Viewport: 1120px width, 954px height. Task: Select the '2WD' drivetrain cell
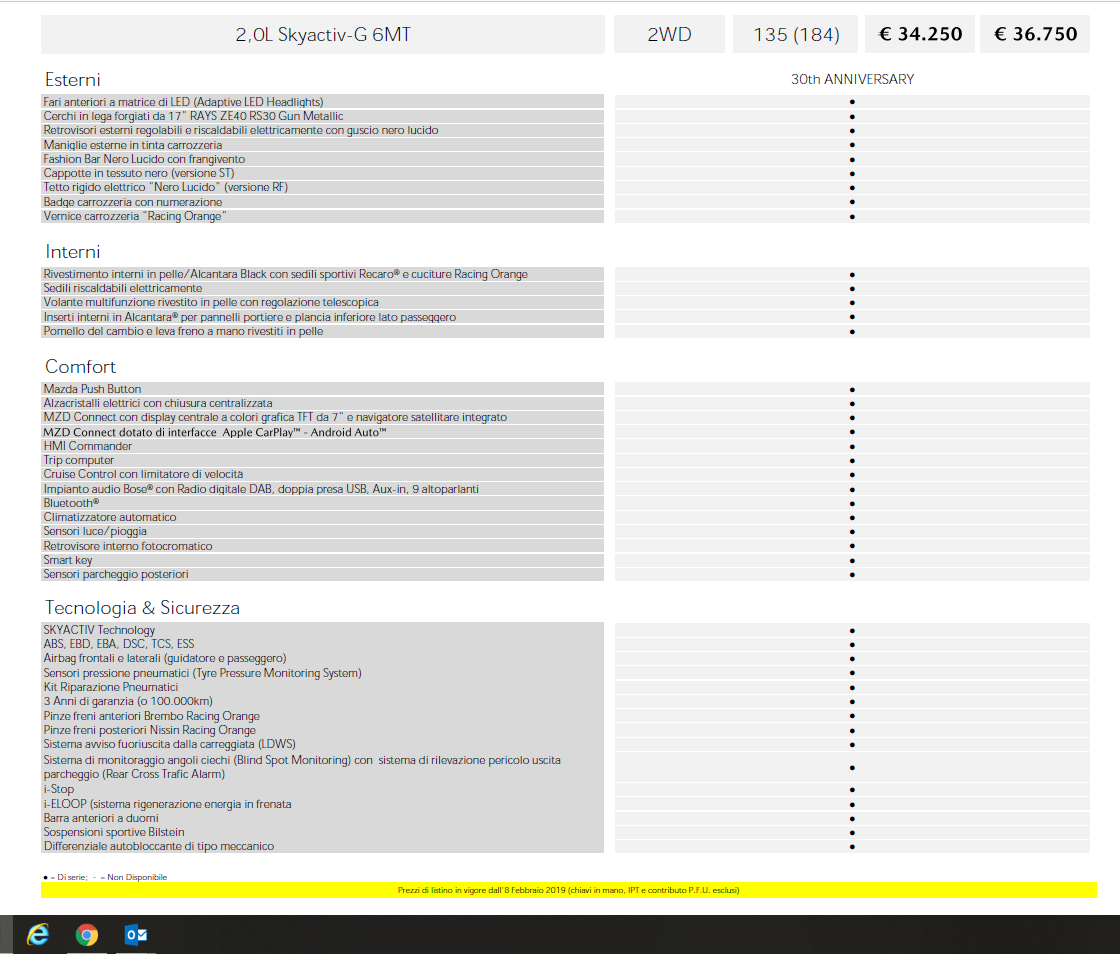tap(669, 34)
